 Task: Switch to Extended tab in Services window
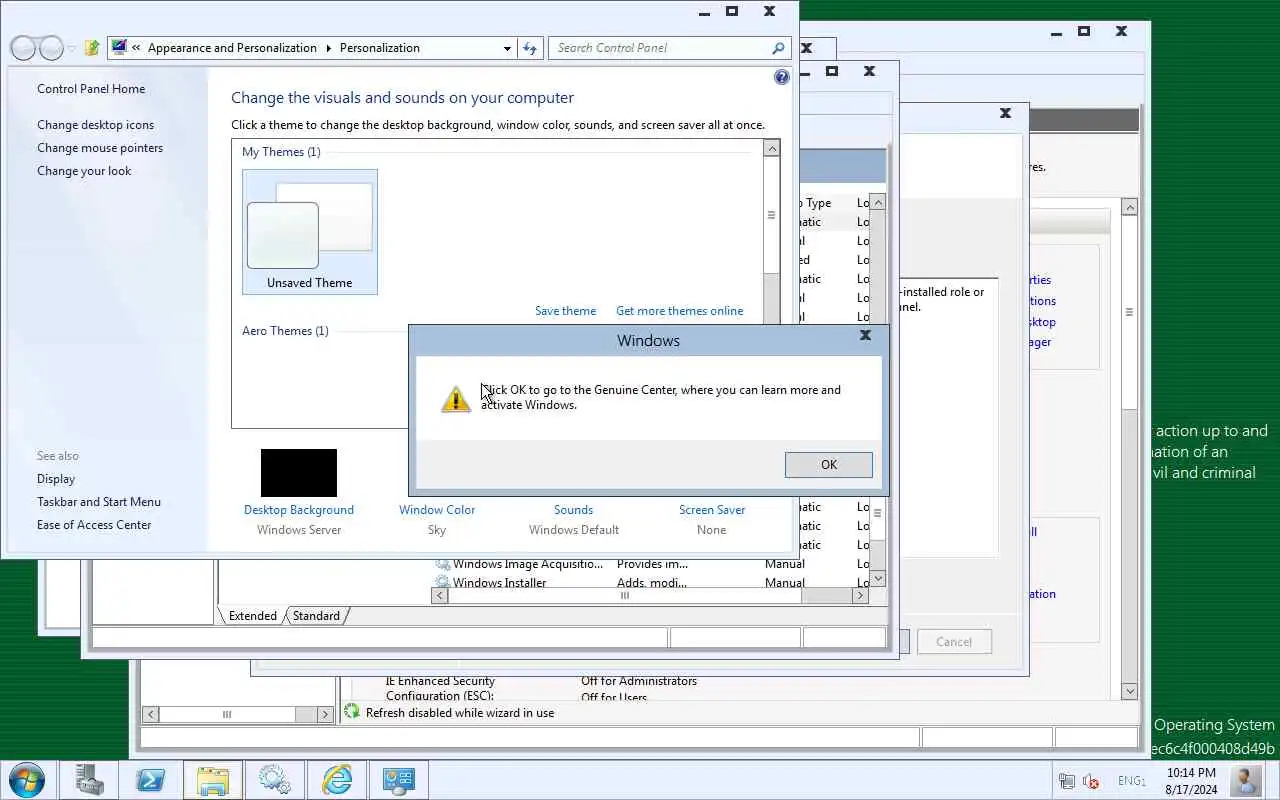click(252, 616)
